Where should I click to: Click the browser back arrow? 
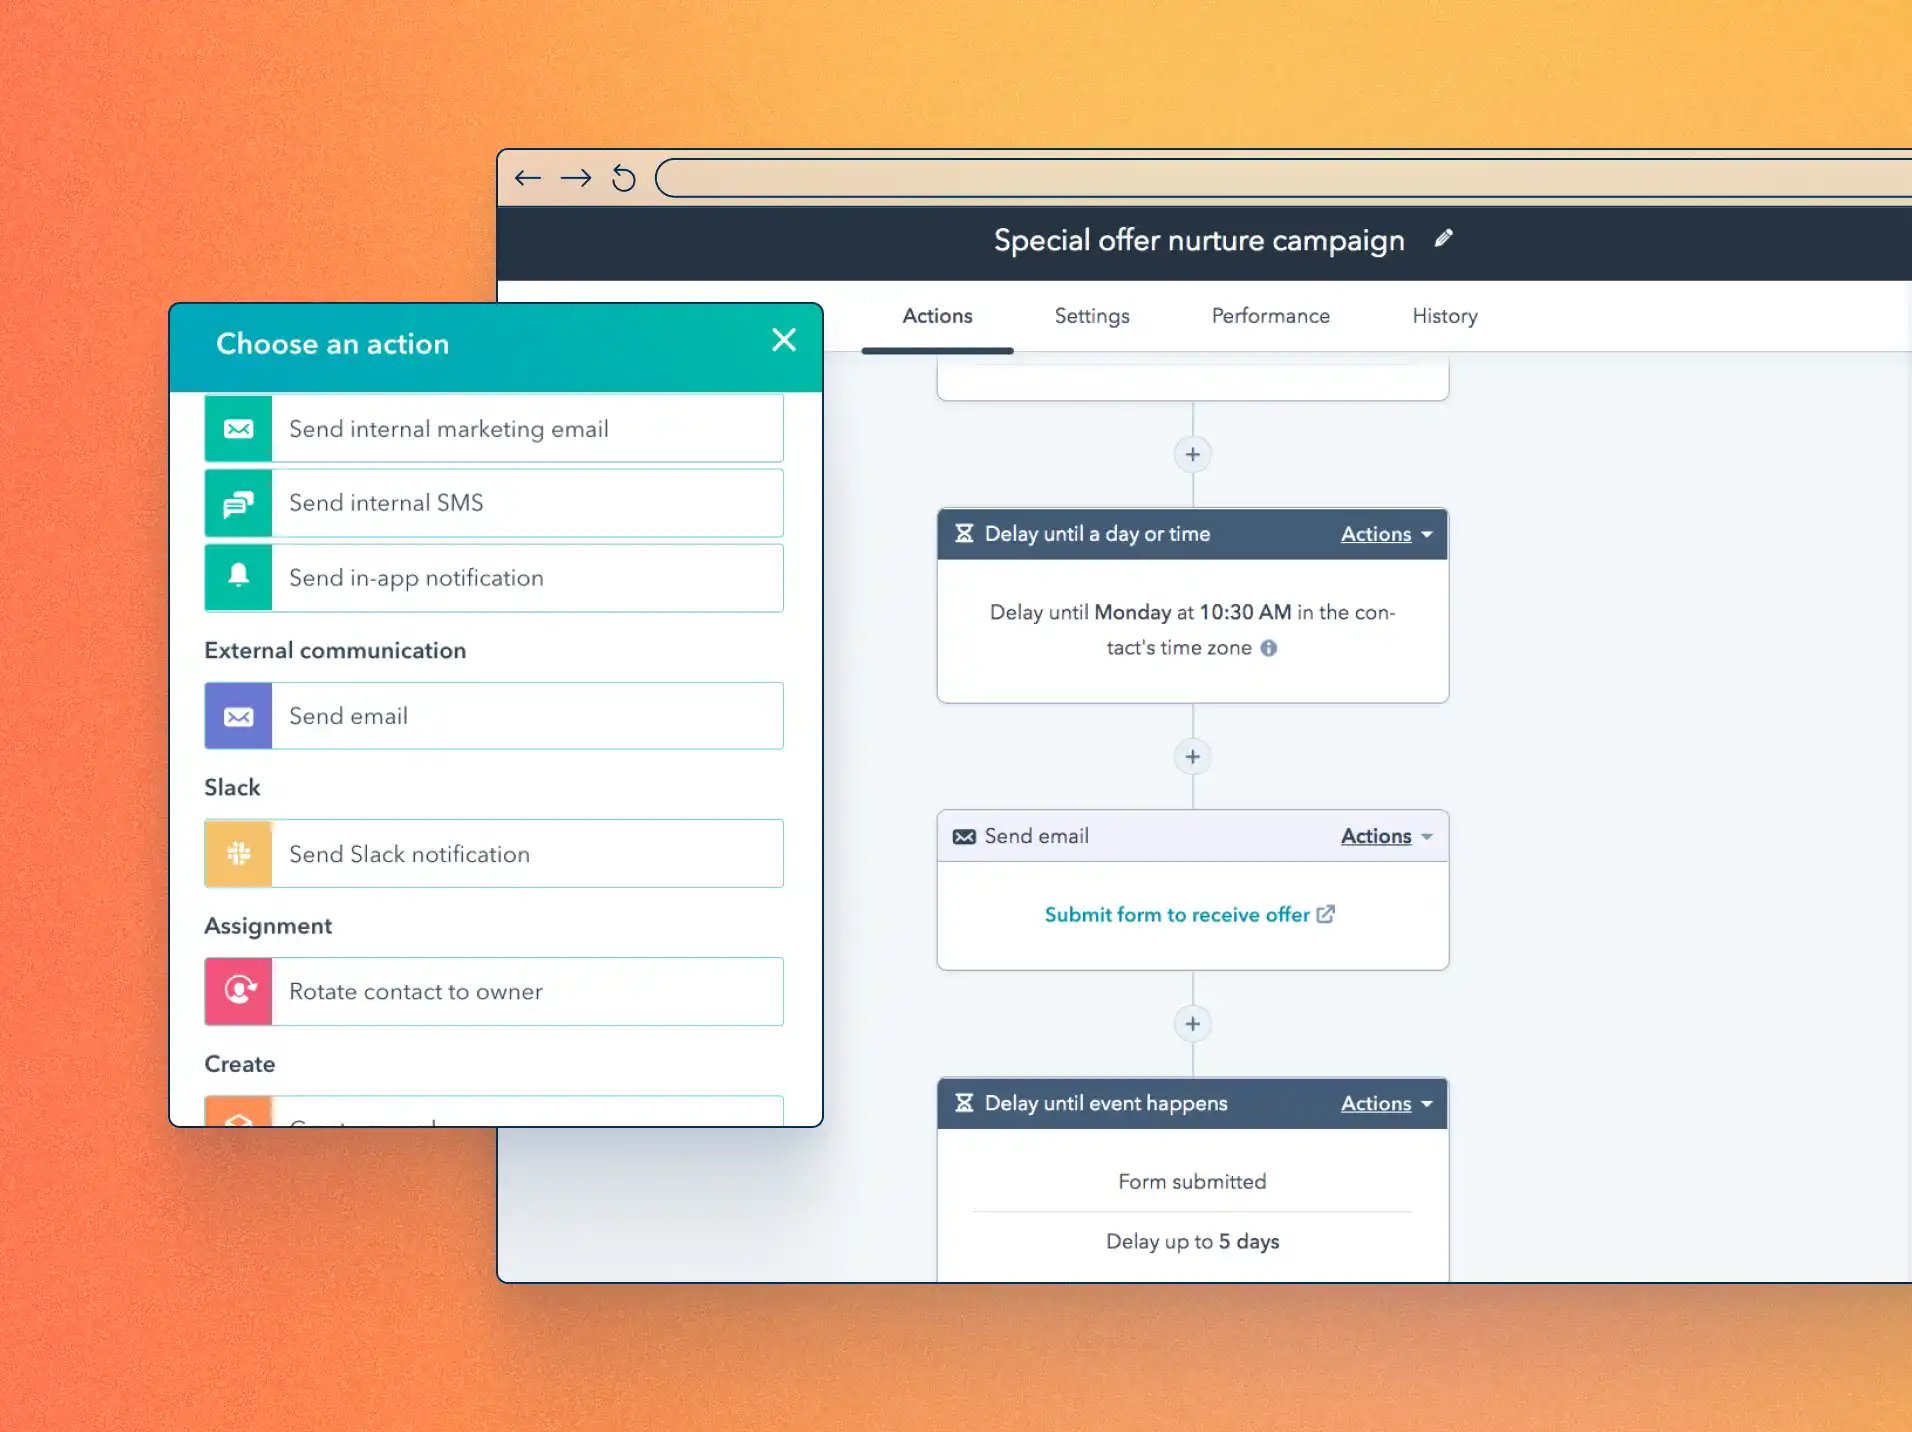click(527, 178)
